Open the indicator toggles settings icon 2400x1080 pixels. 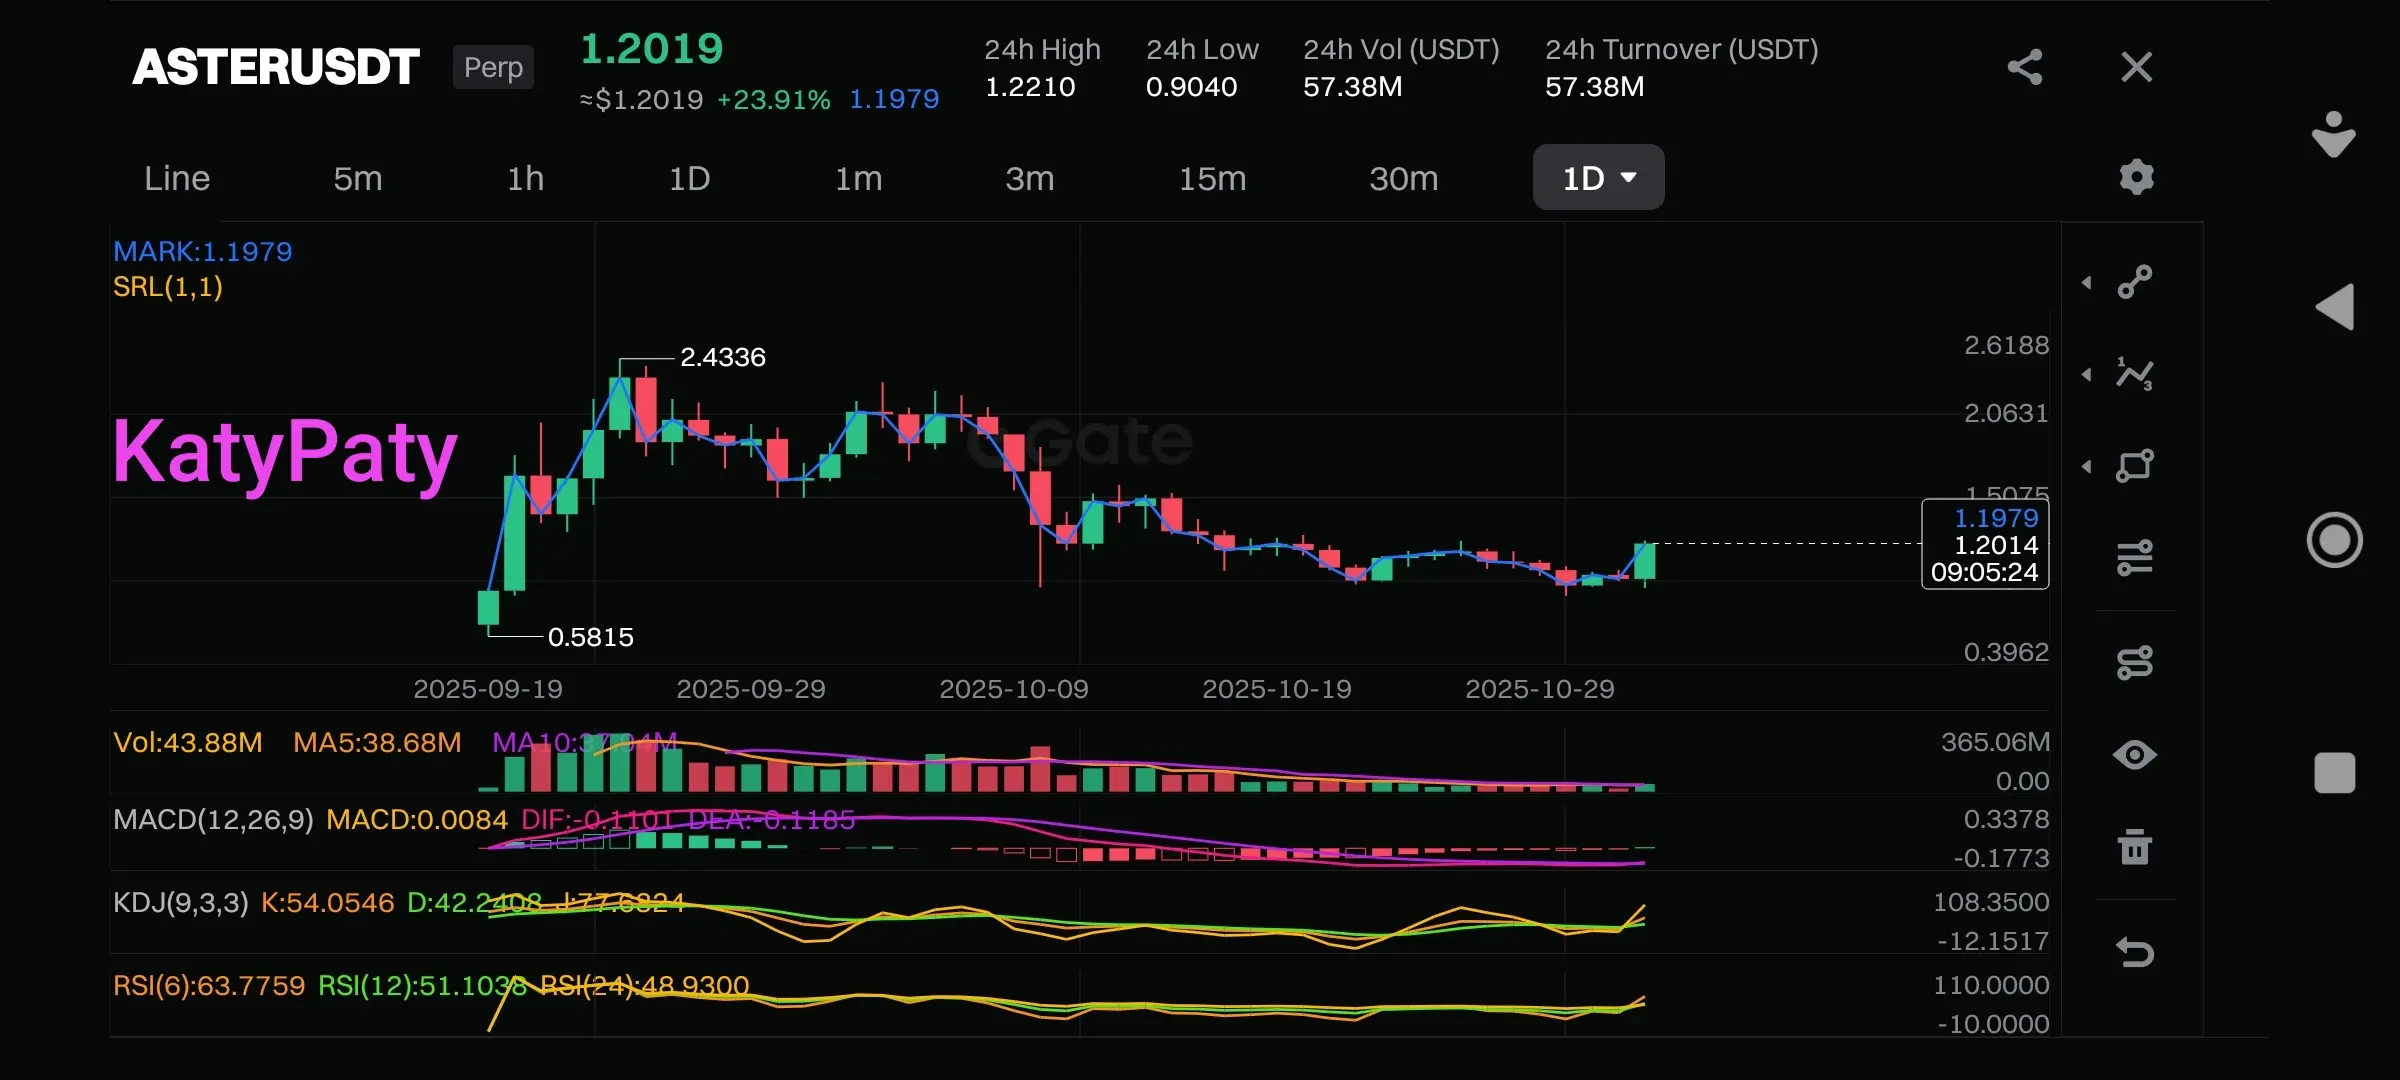click(2135, 662)
